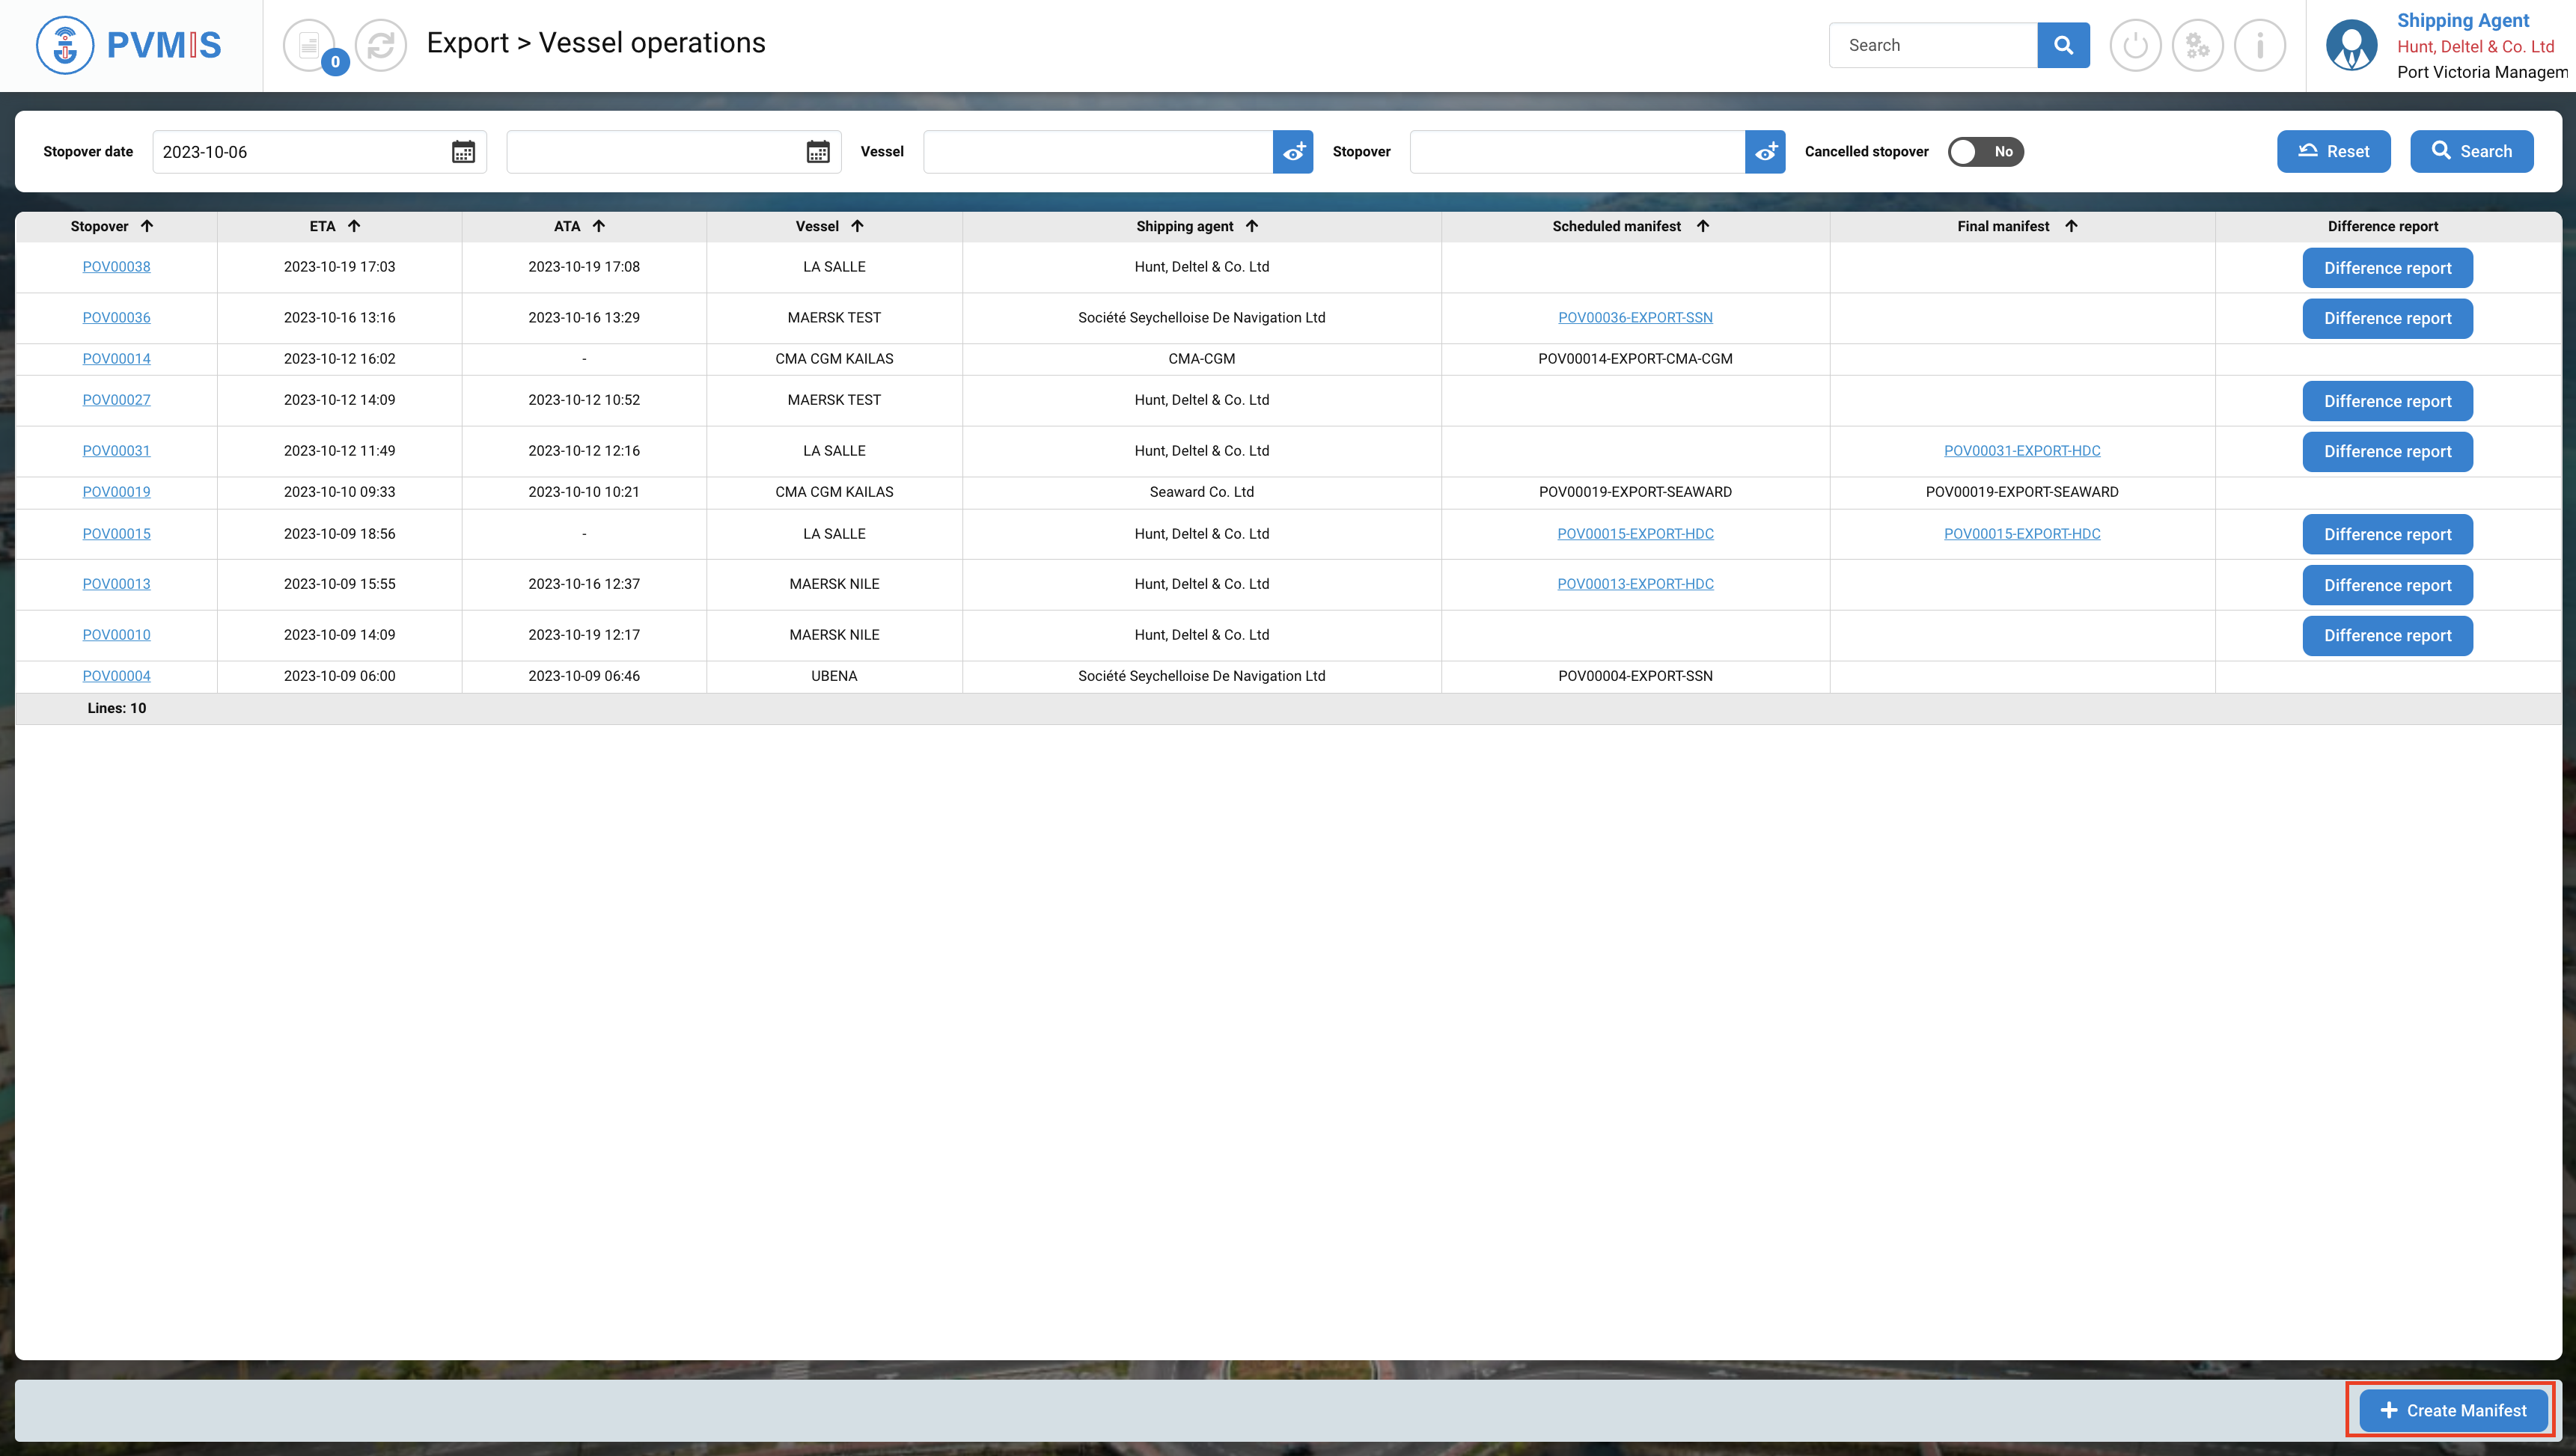Screen dimensions: 2576x1456
Task: Open the stopover POV00038 link
Action: tap(116, 267)
